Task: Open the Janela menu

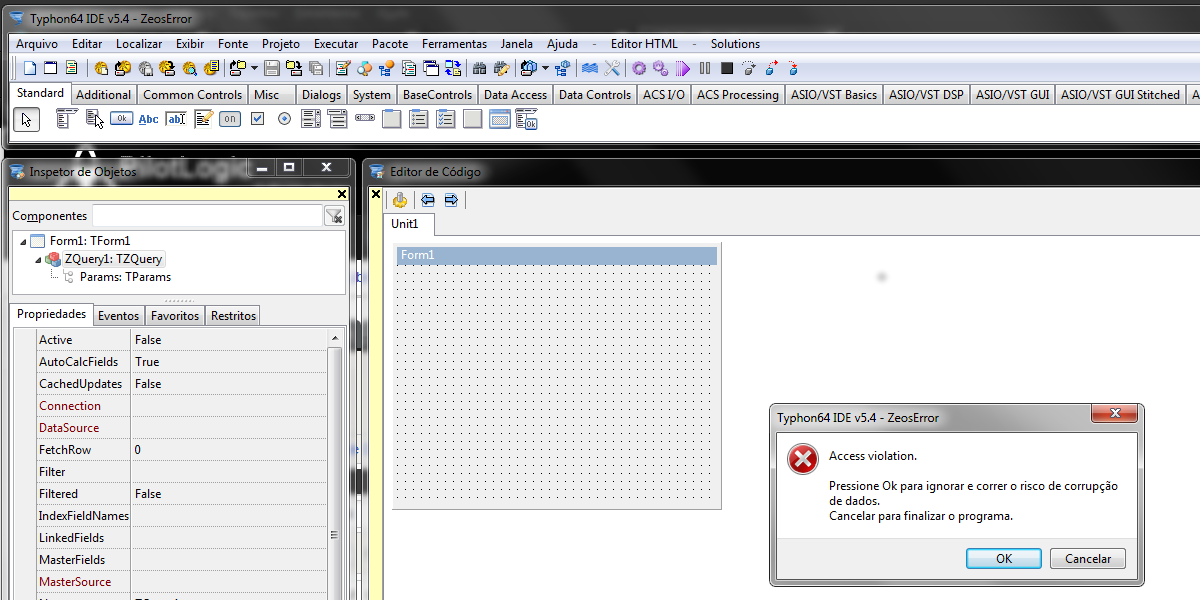Action: coord(517,44)
